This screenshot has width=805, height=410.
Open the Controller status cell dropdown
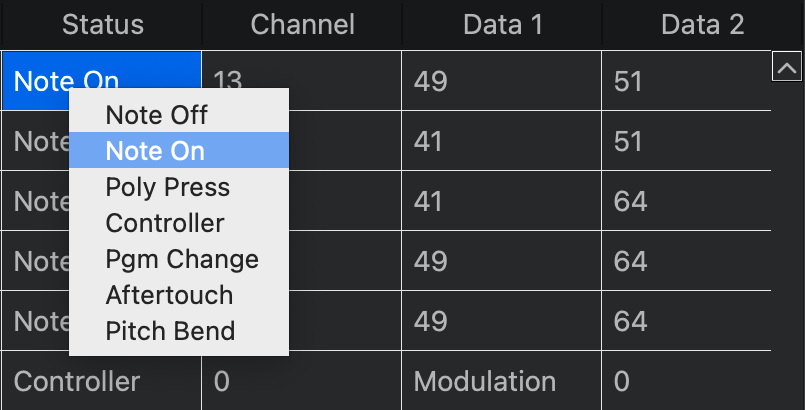pos(77,381)
